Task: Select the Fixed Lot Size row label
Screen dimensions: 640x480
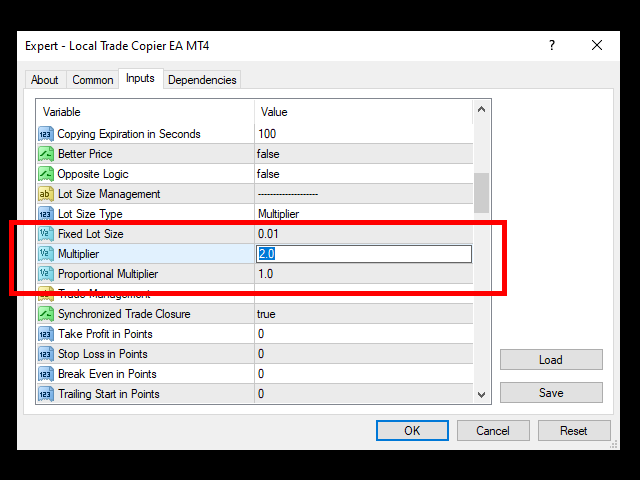Action: [x=91, y=234]
